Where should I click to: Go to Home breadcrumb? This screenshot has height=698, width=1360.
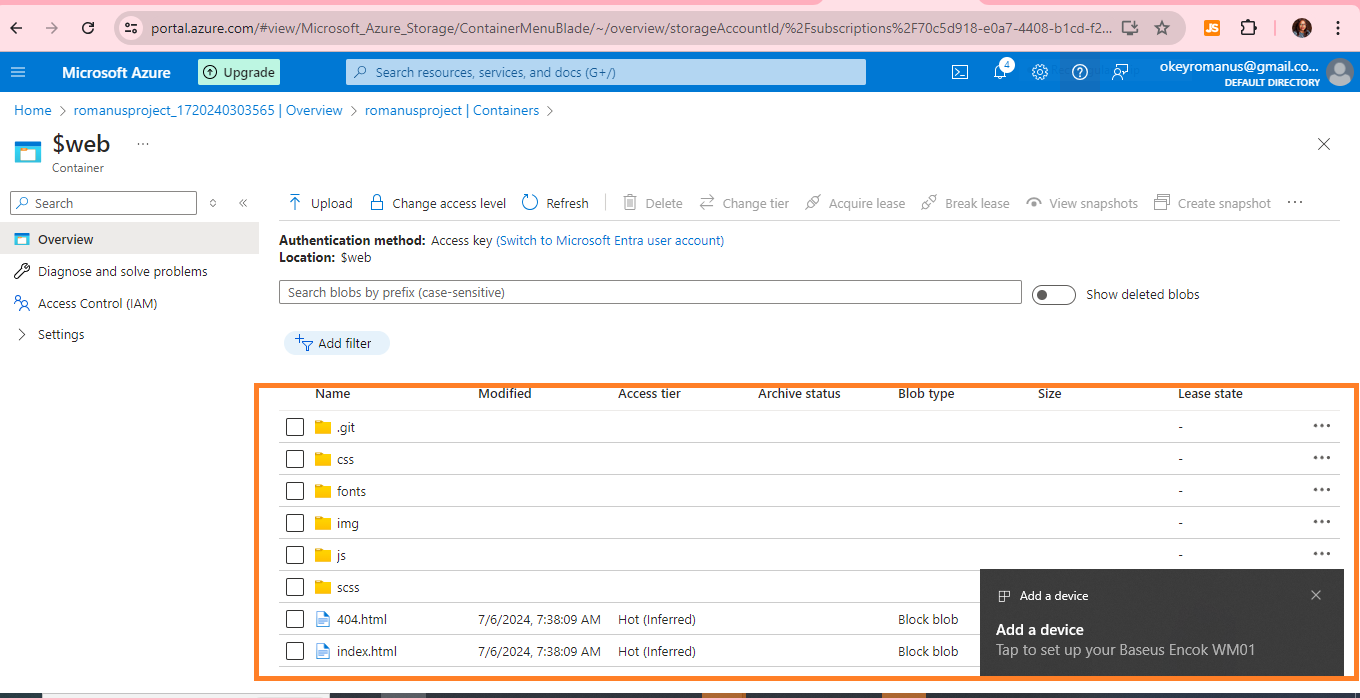[x=33, y=110]
